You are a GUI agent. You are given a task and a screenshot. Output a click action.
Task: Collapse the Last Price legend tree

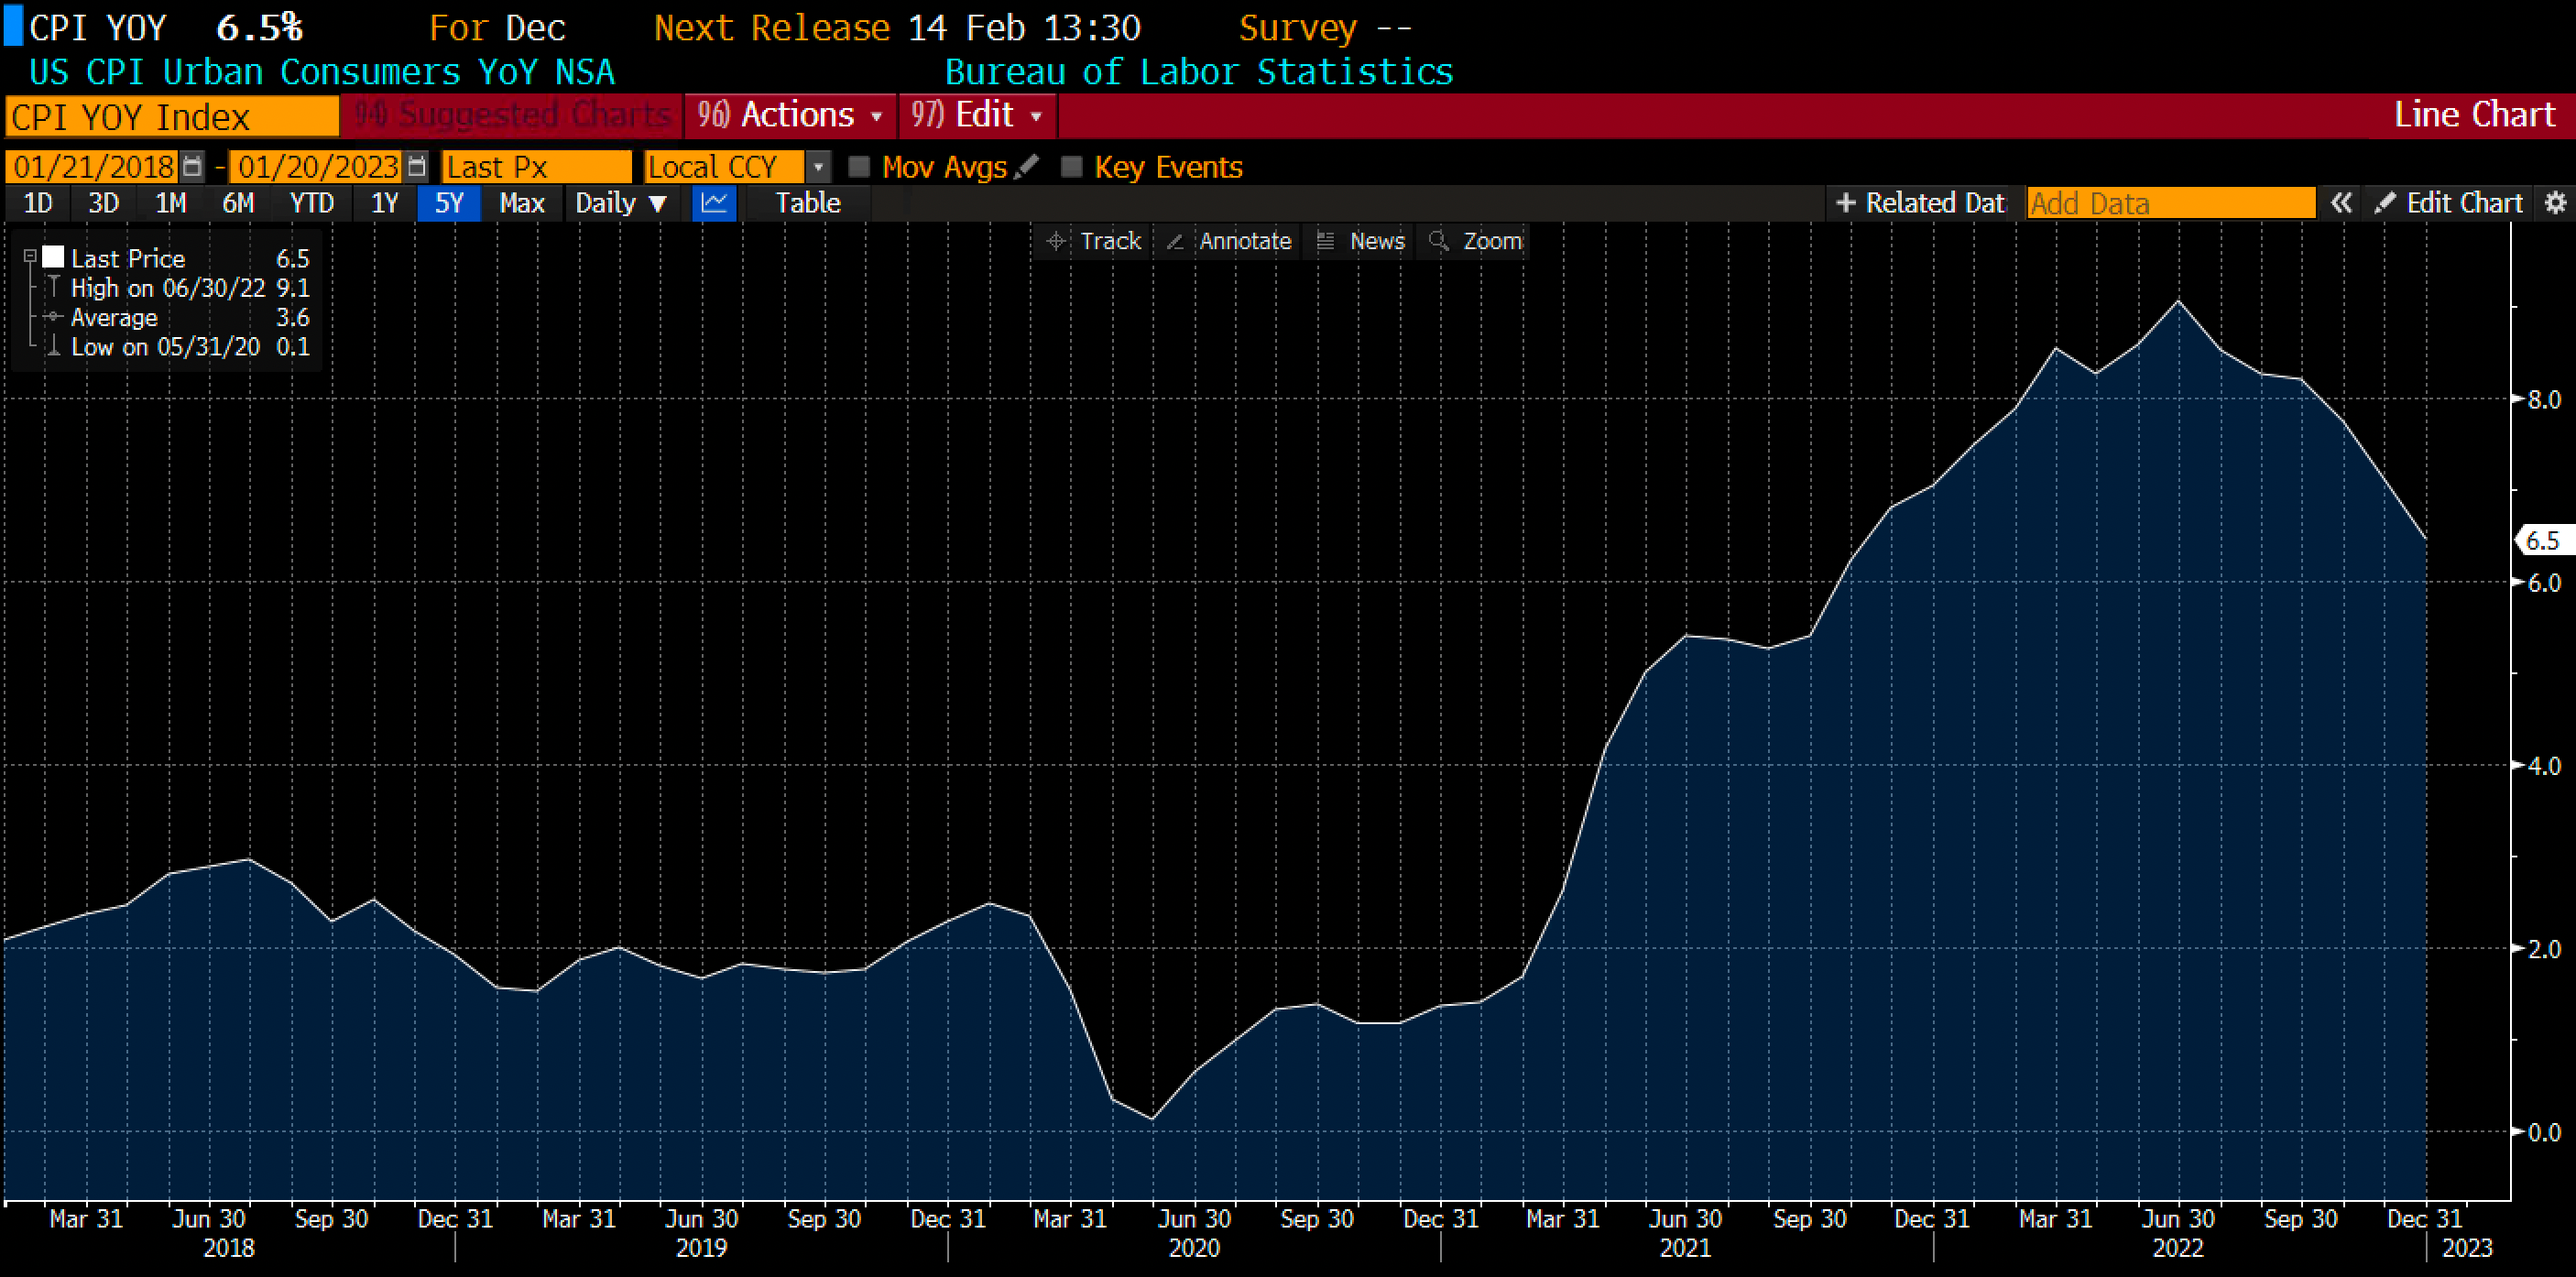pyautogui.click(x=30, y=257)
